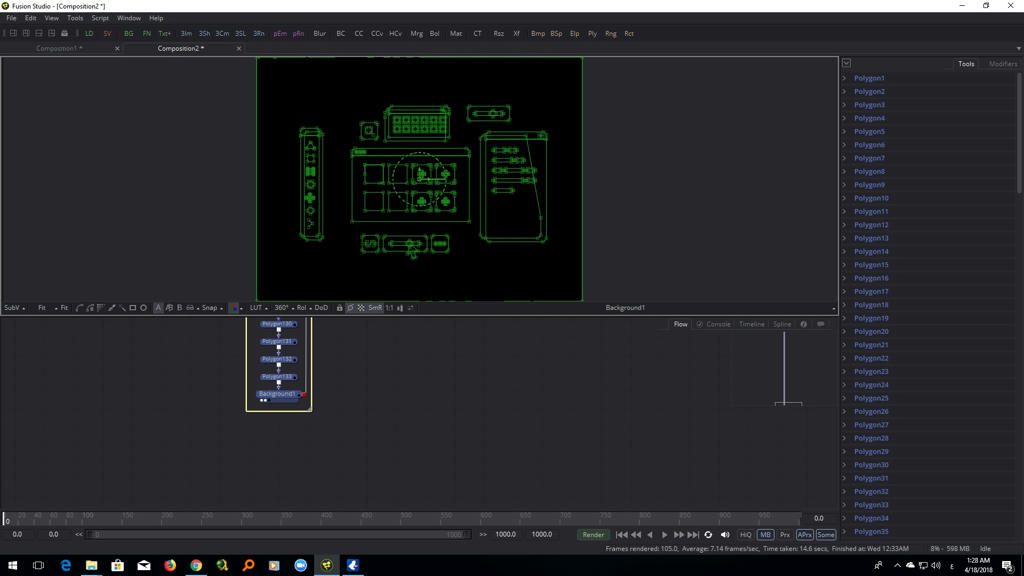The height and width of the screenshot is (576, 1024).
Task: Mute audio with the speaker icon
Action: [x=725, y=535]
